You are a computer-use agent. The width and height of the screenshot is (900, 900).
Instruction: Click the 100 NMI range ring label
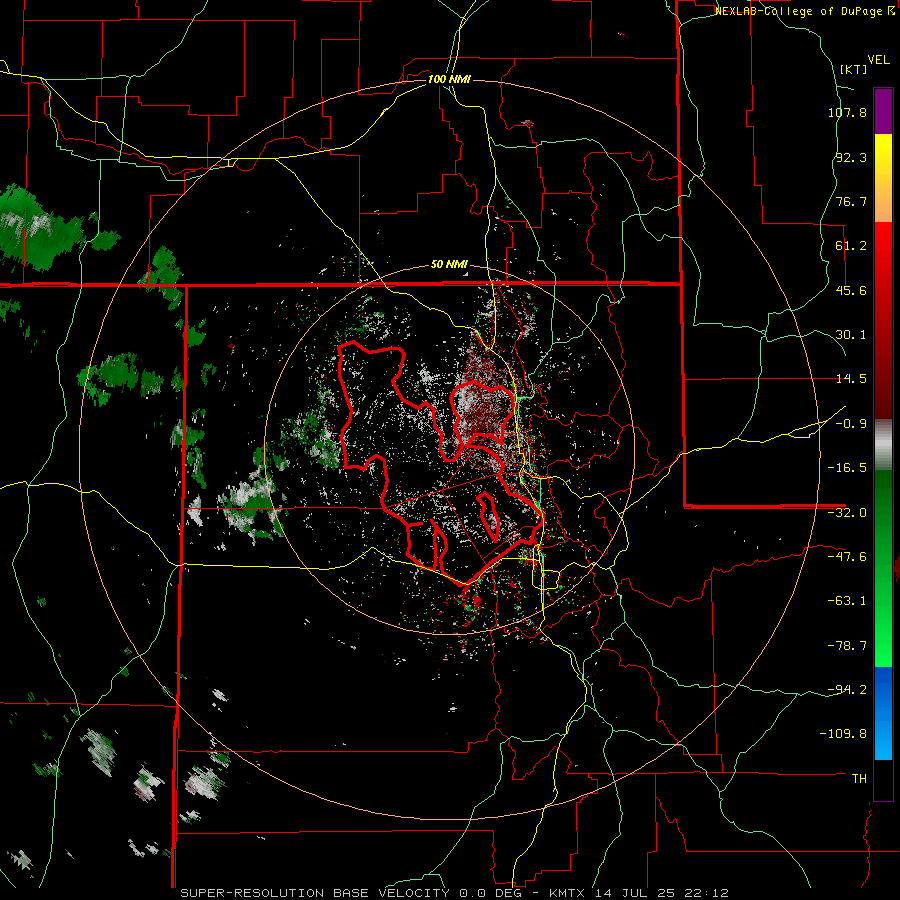tap(449, 79)
